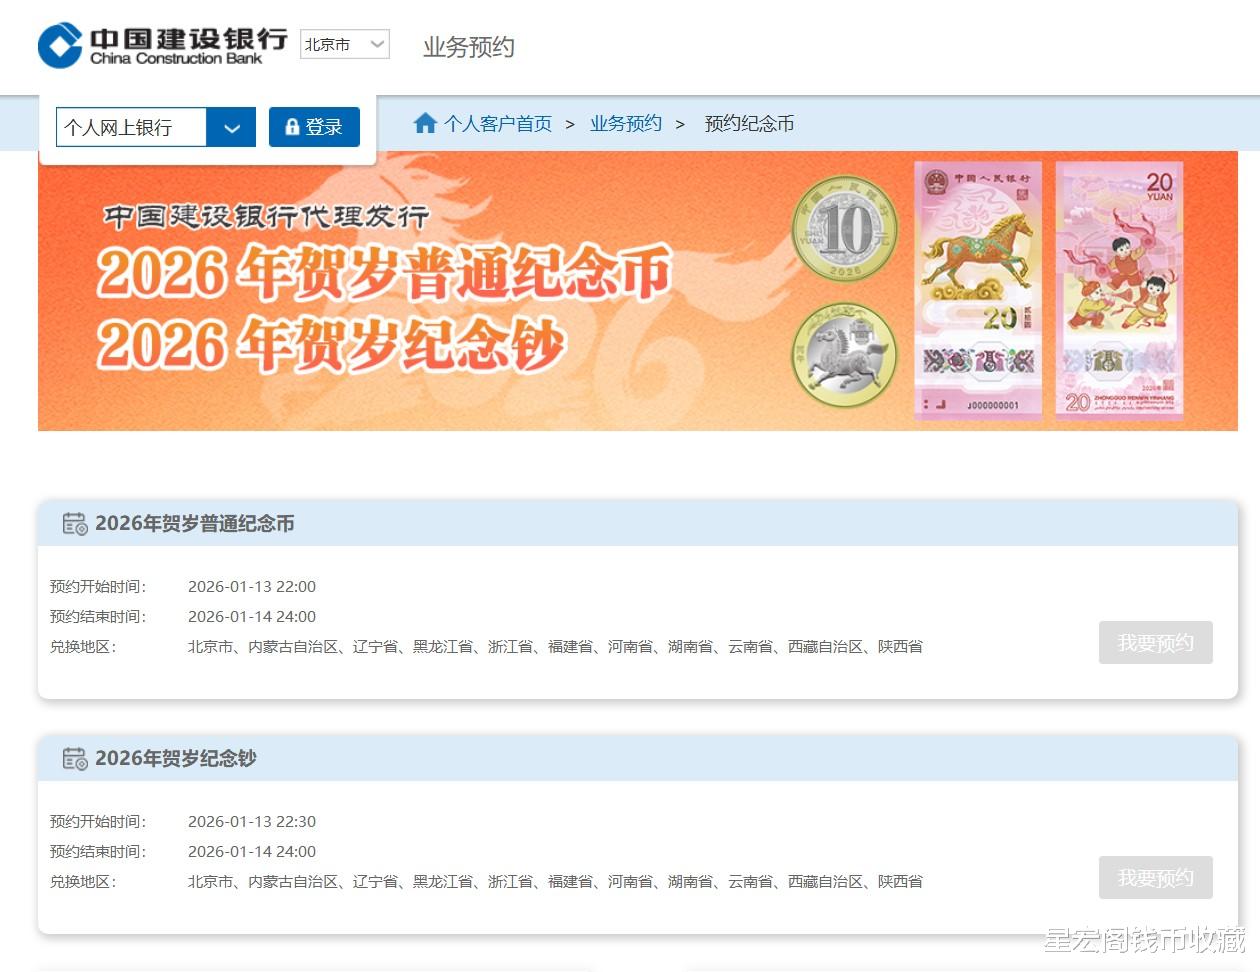Click the start time 2026-01-13 22:00
This screenshot has height=972, width=1260.
pyautogui.click(x=252, y=586)
